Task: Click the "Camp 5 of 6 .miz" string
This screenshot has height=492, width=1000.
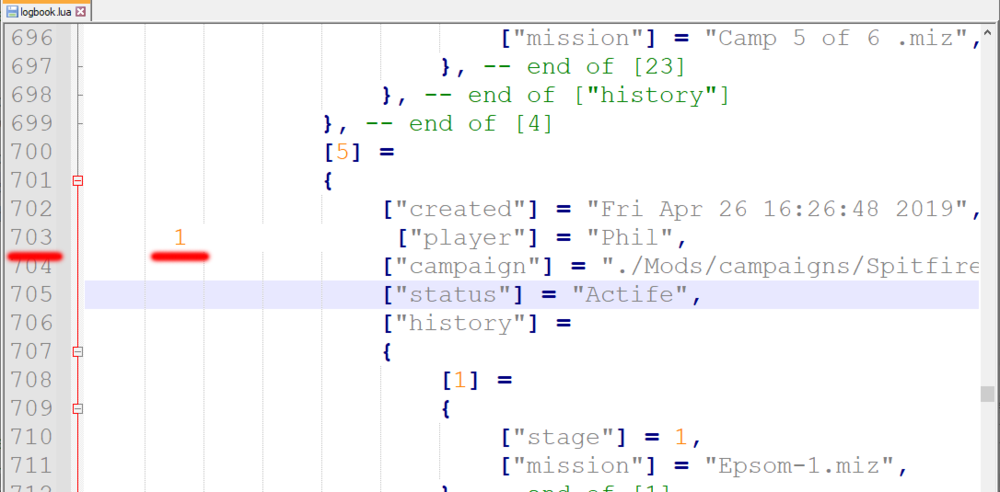Action: (x=837, y=39)
